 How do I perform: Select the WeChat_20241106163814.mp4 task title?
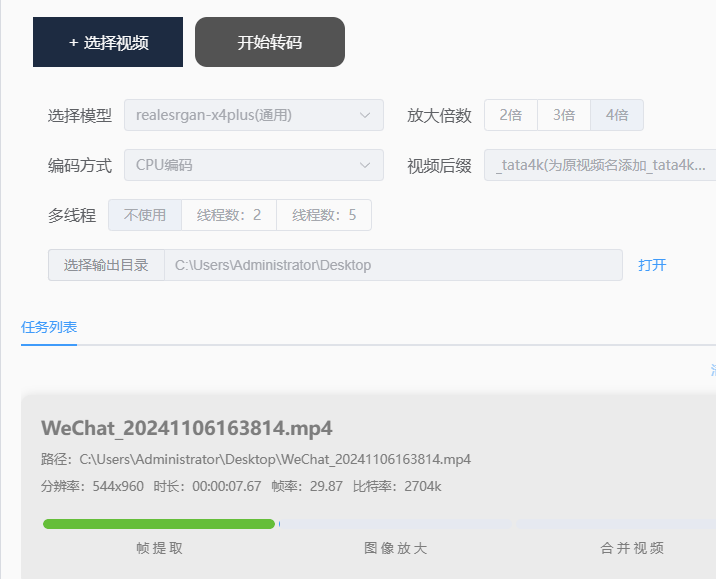click(x=187, y=428)
